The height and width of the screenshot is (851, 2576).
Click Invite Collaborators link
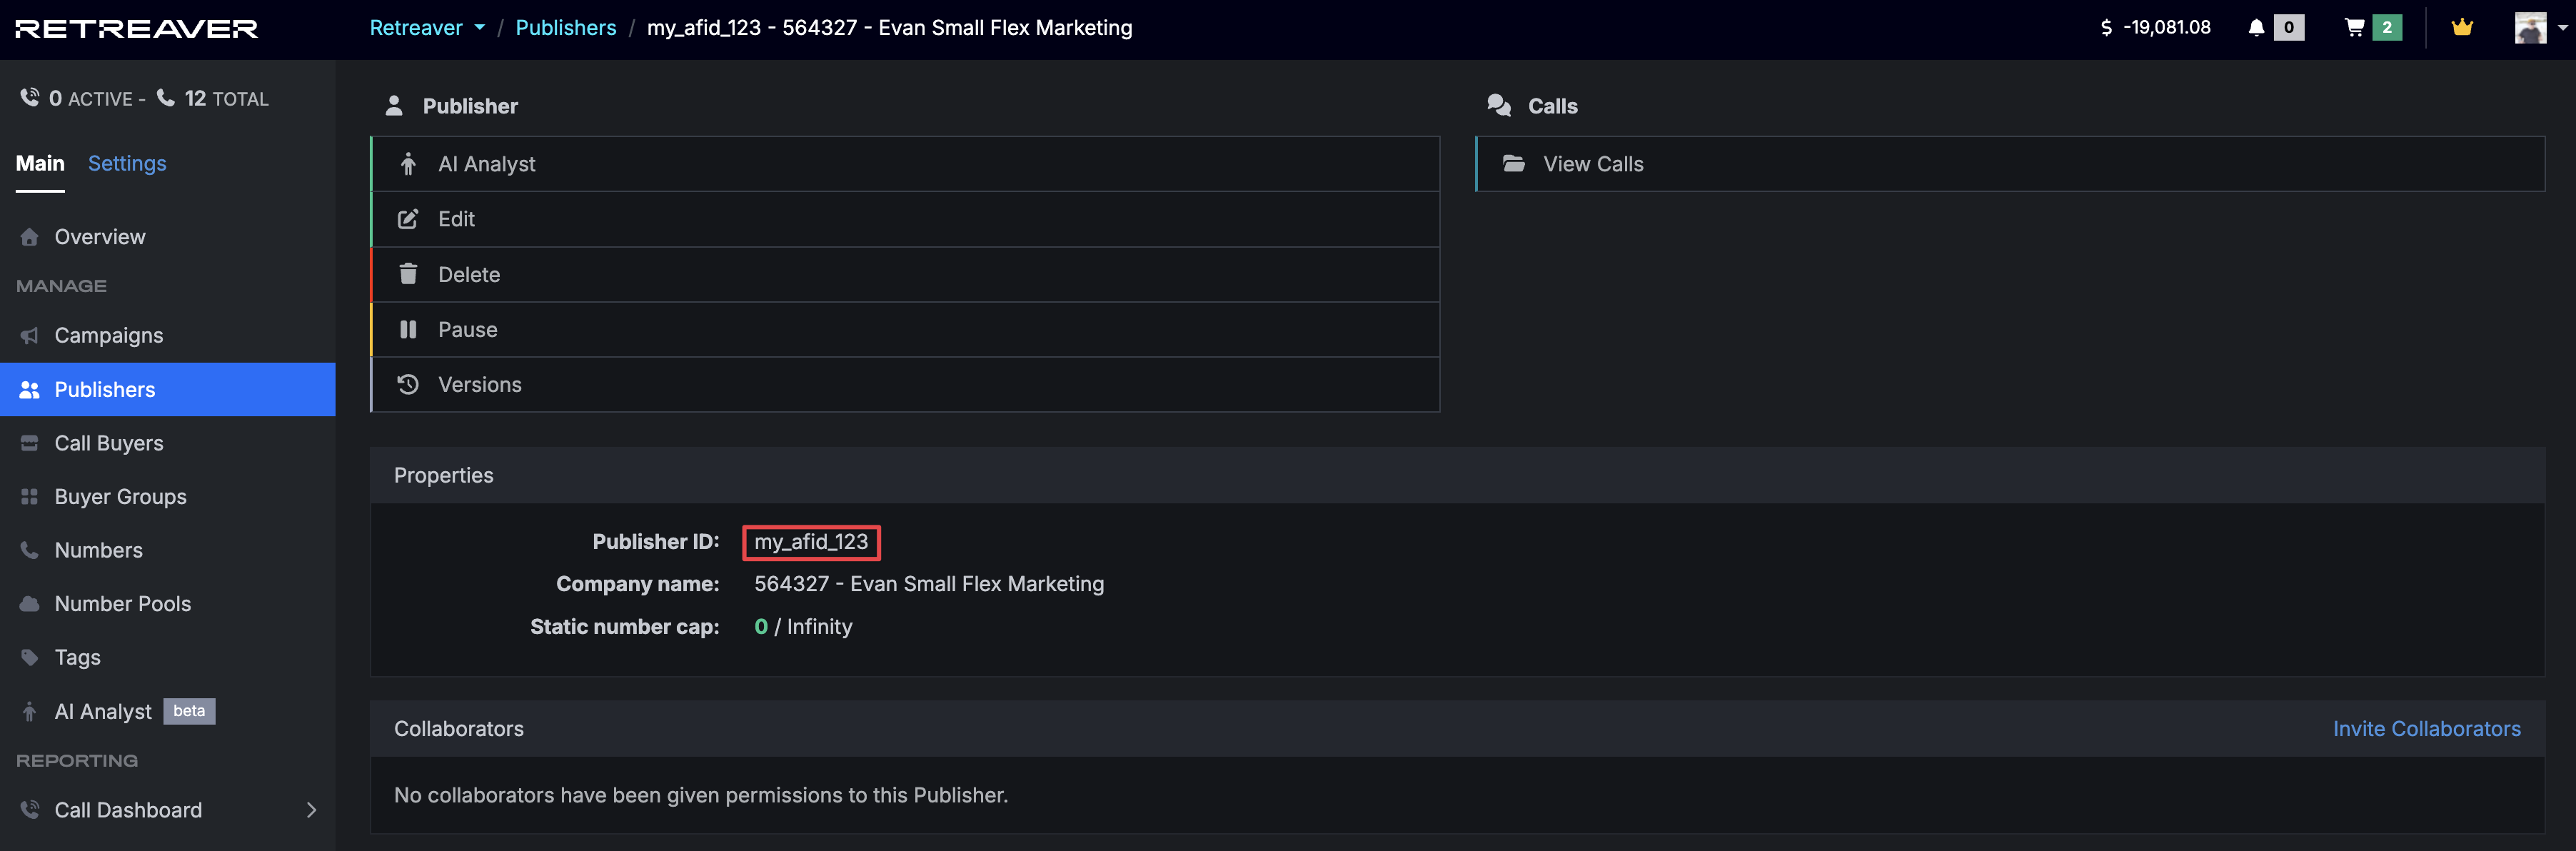pyautogui.click(x=2427, y=729)
